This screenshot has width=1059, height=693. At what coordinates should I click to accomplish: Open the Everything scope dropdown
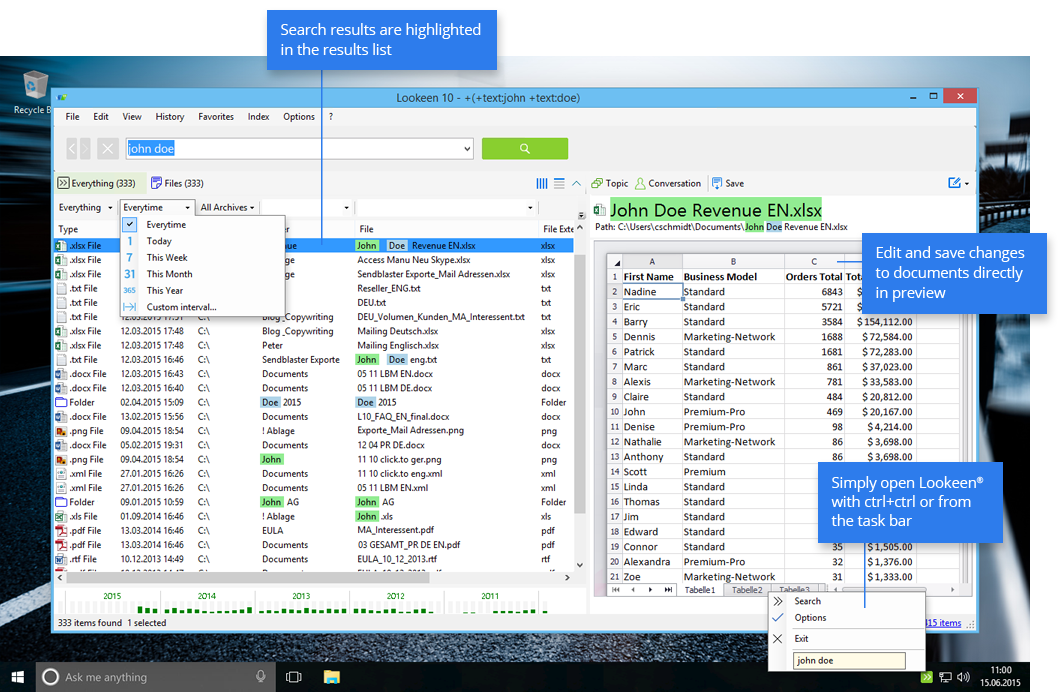click(x=85, y=208)
